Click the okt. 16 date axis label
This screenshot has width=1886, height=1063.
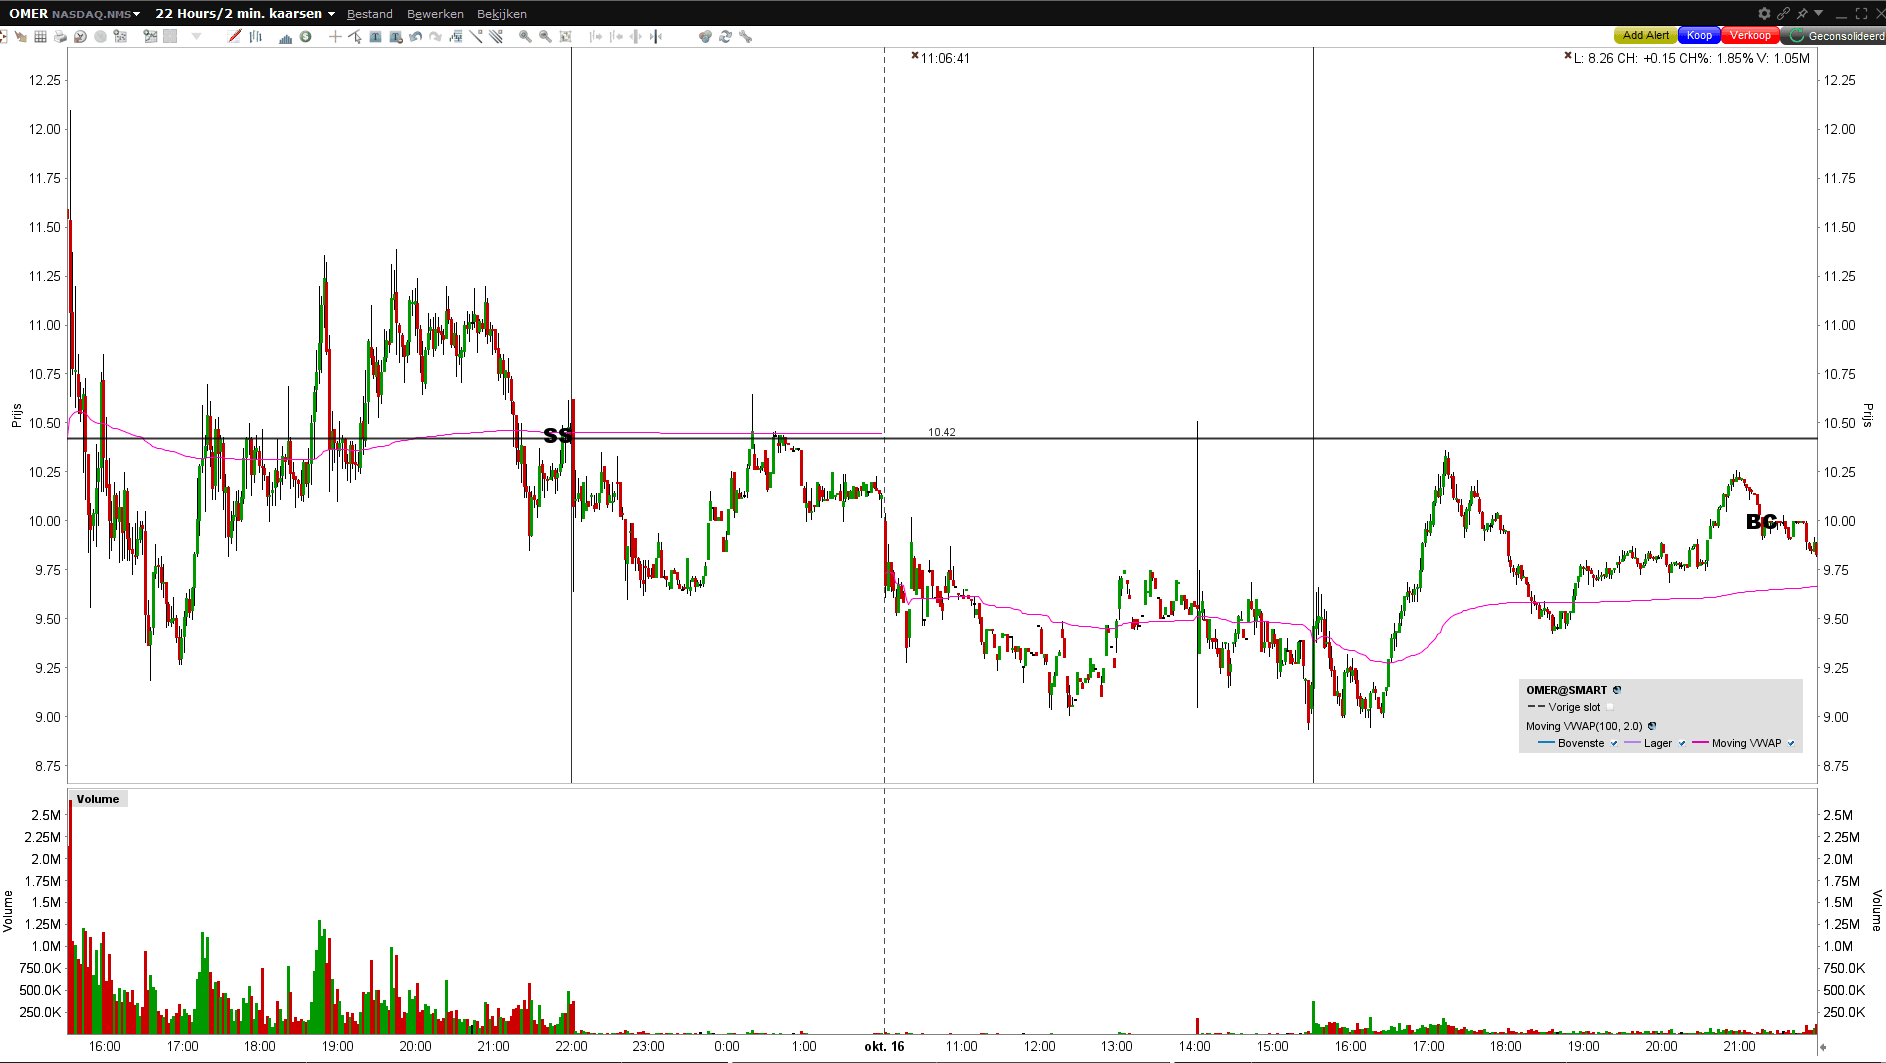coord(884,1046)
